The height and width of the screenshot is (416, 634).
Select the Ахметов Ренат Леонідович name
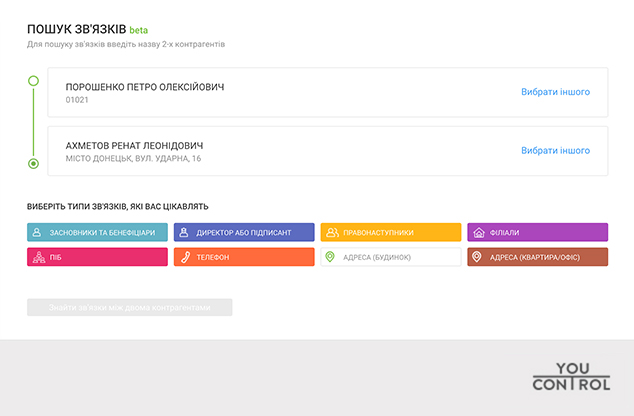point(134,146)
